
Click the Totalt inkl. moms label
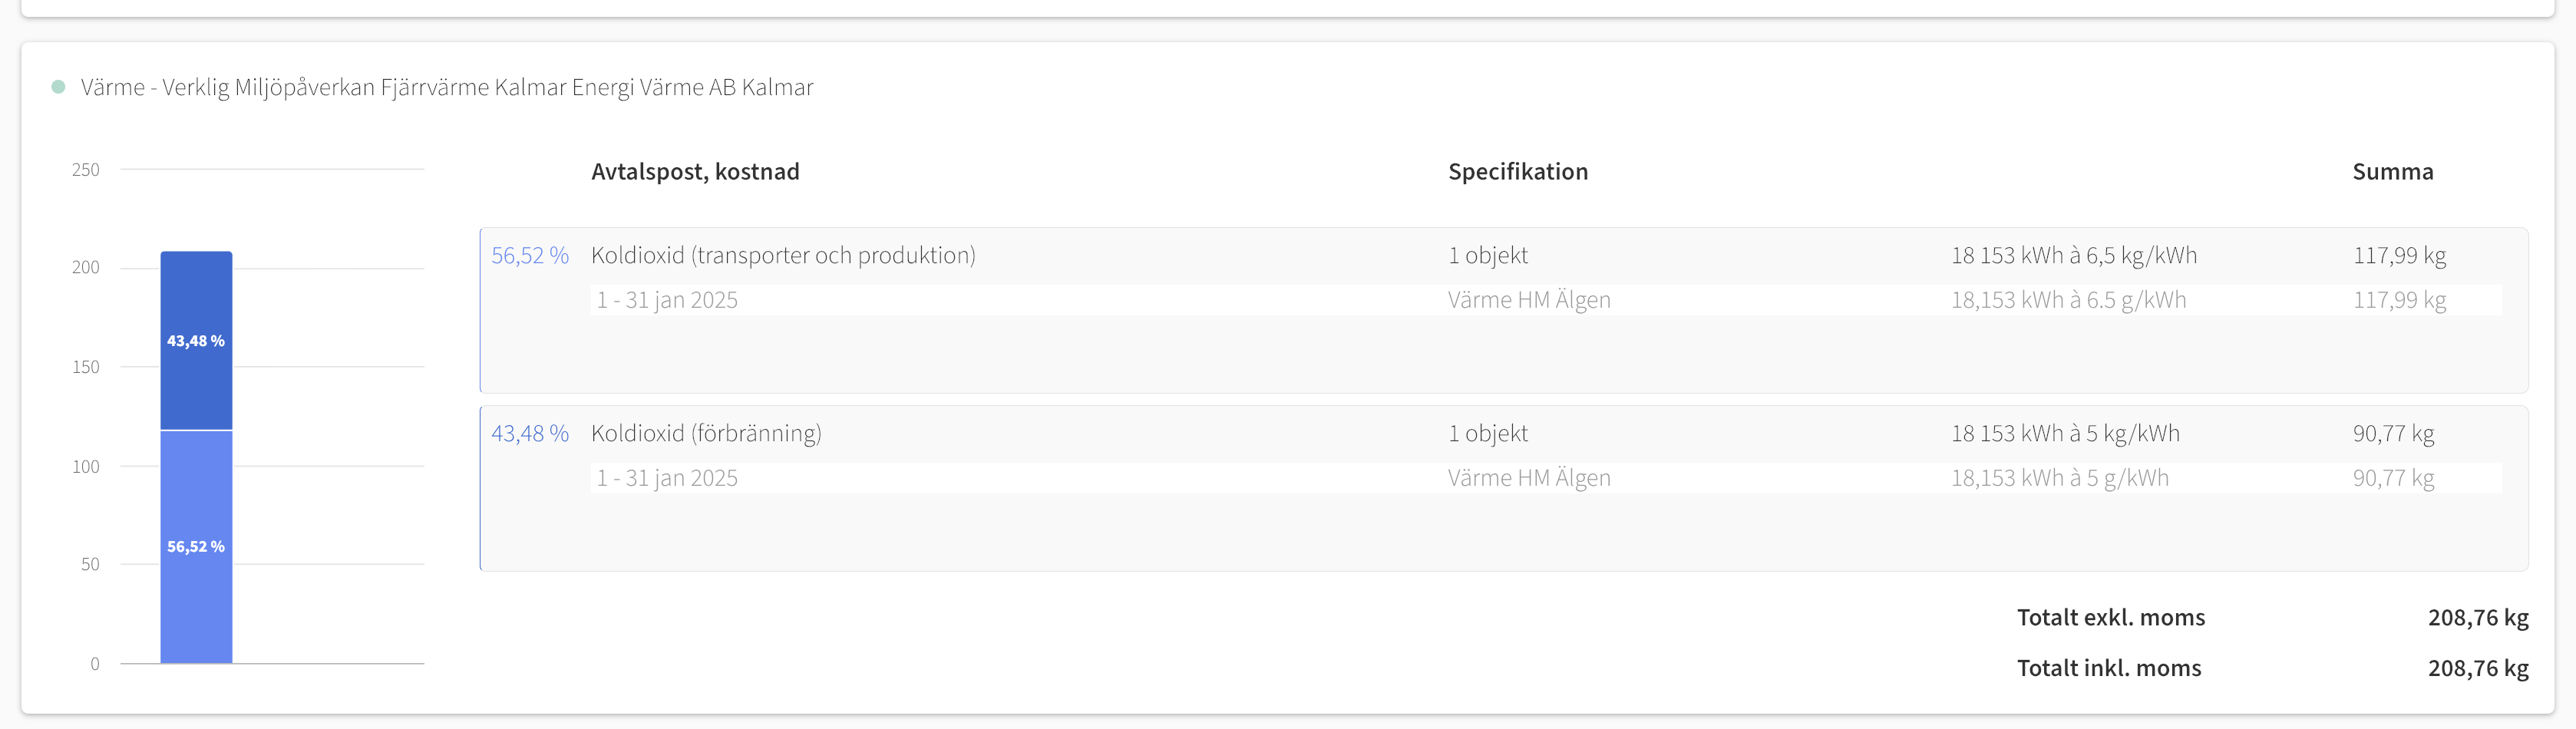pos(2109,668)
